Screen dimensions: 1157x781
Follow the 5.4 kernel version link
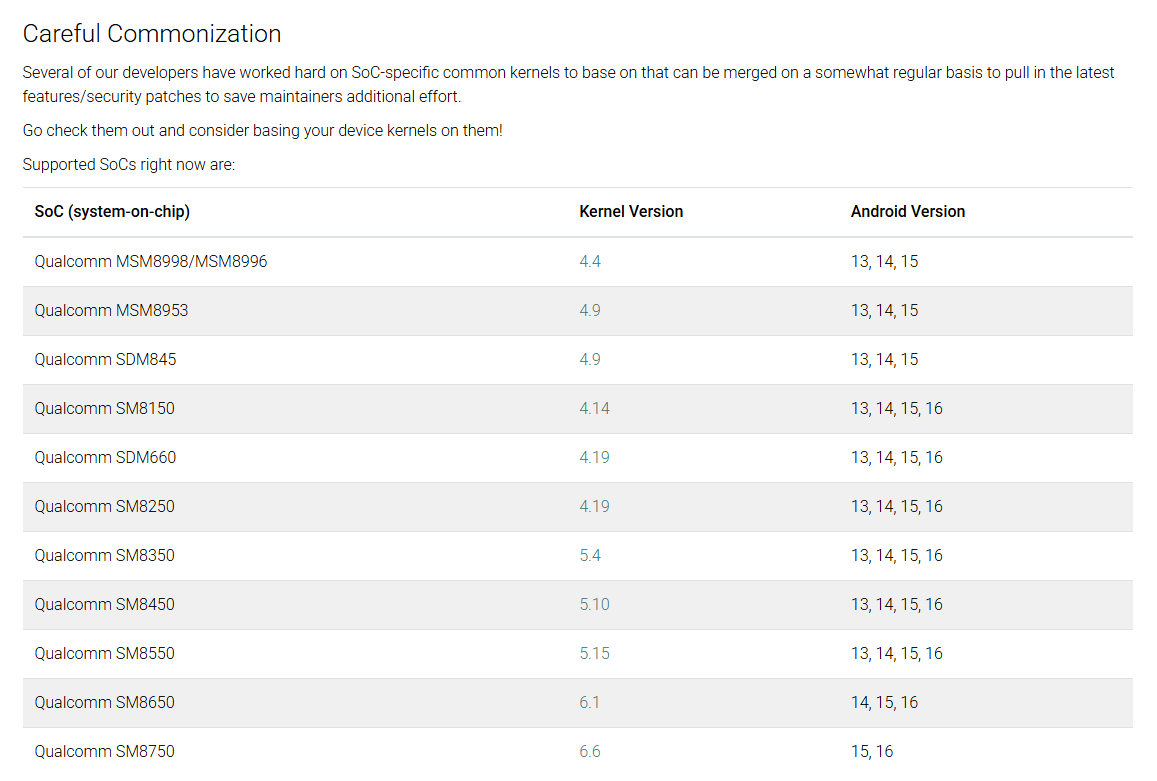(589, 556)
